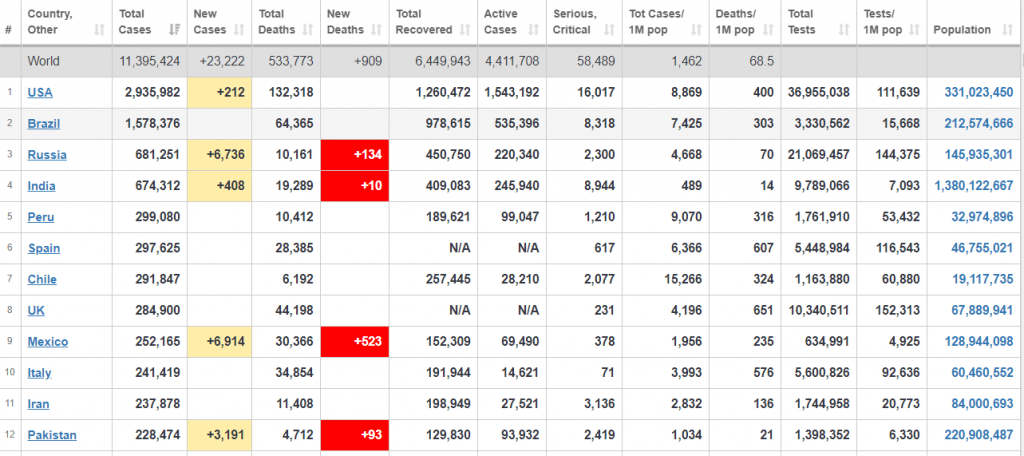Click Deaths/1M pop sort arrows
This screenshot has width=1024, height=456.
tap(768, 29)
